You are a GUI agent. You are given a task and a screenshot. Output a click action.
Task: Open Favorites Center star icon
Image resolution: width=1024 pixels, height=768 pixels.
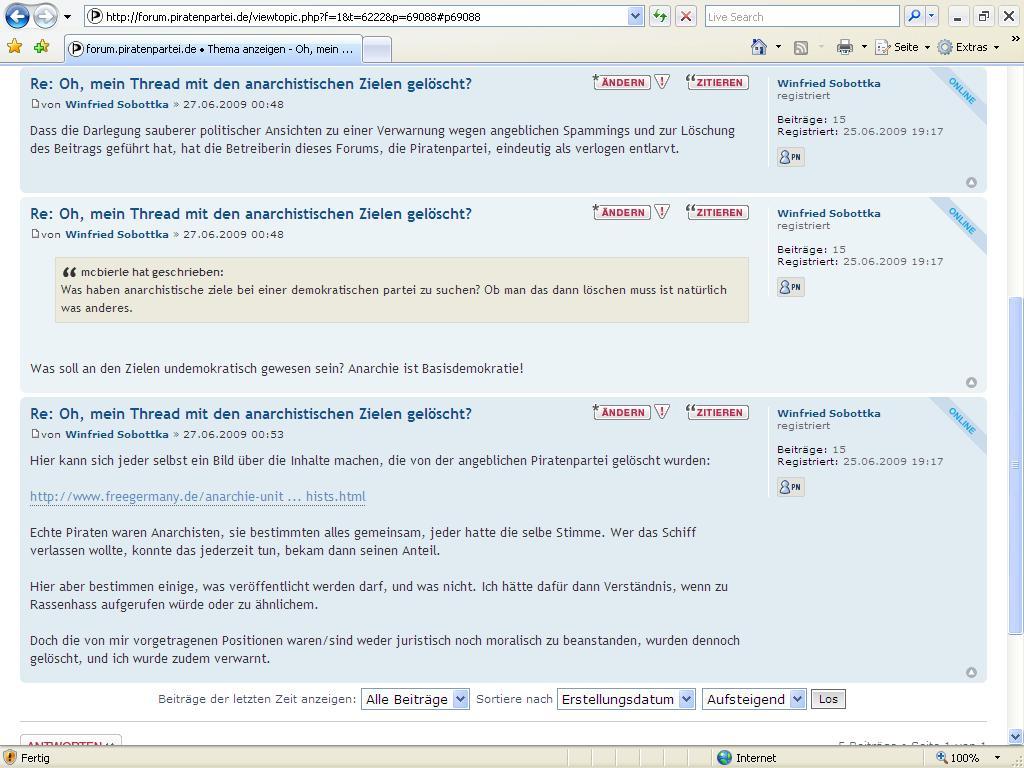point(14,46)
